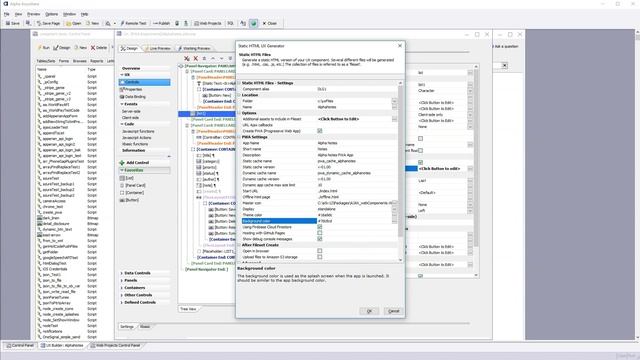Select the [Panel Card] favorite control
This screenshot has width=640, height=360.
133,185
